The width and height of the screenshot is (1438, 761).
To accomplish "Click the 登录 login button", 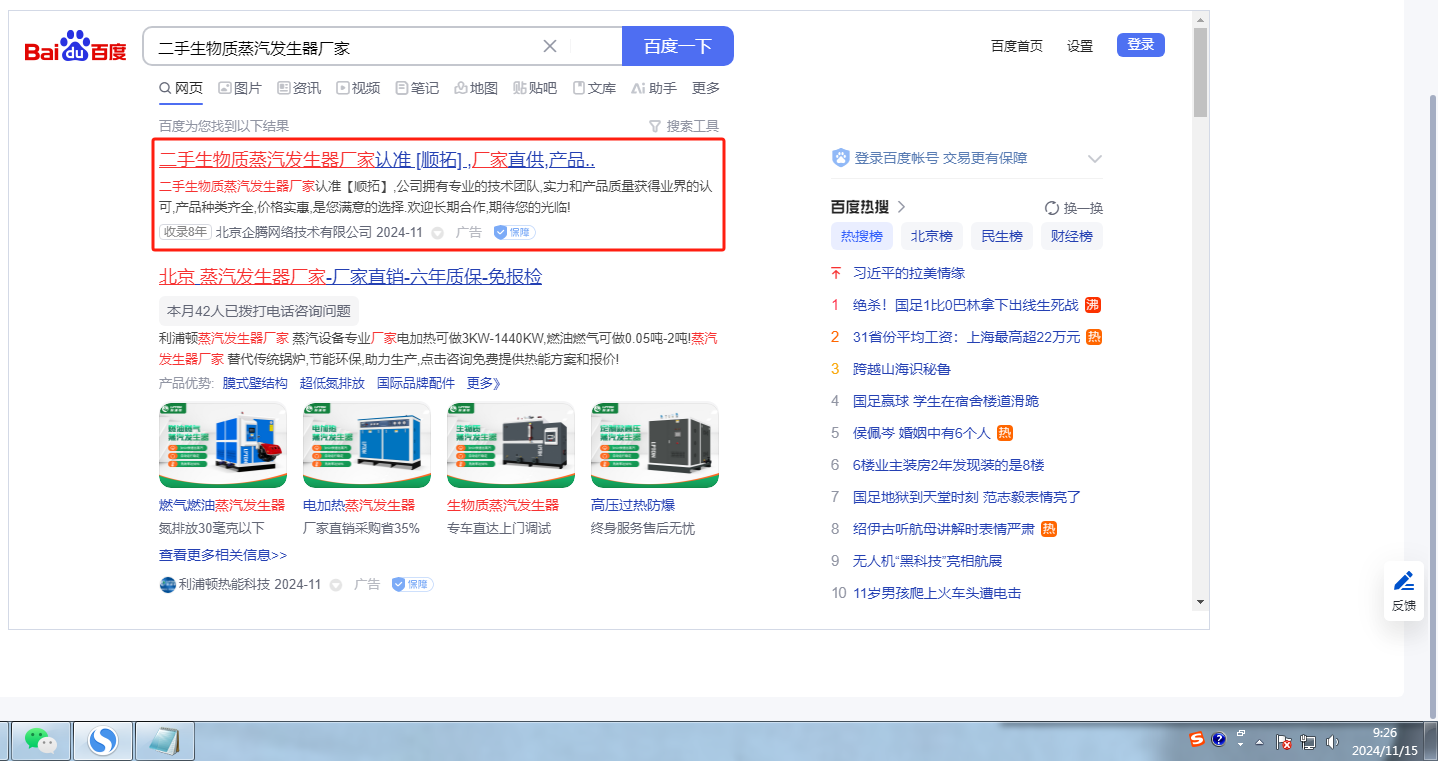I will tap(1141, 45).
